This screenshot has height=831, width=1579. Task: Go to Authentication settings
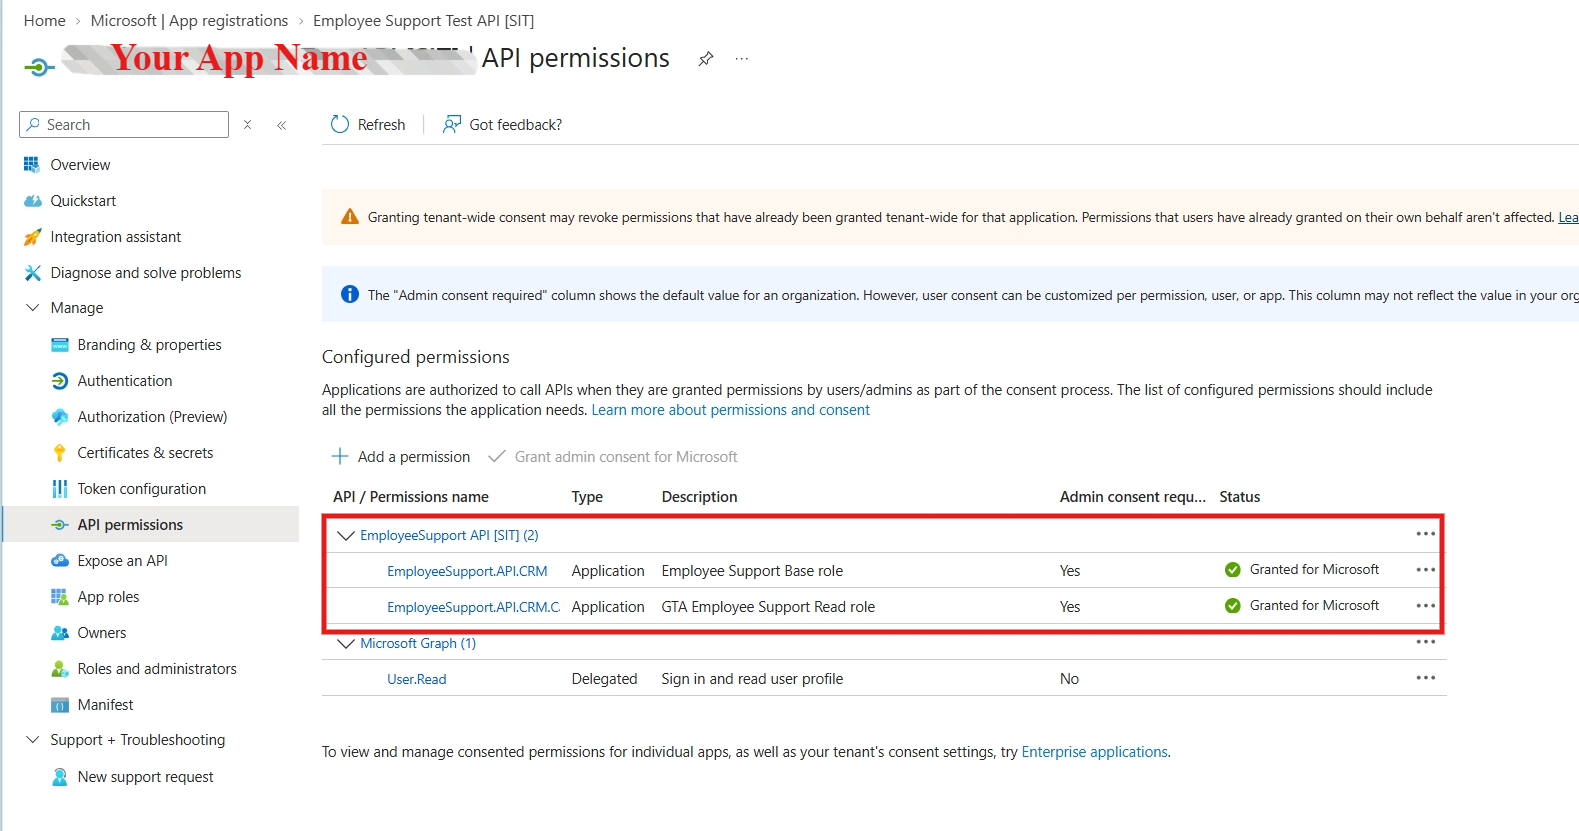125,381
